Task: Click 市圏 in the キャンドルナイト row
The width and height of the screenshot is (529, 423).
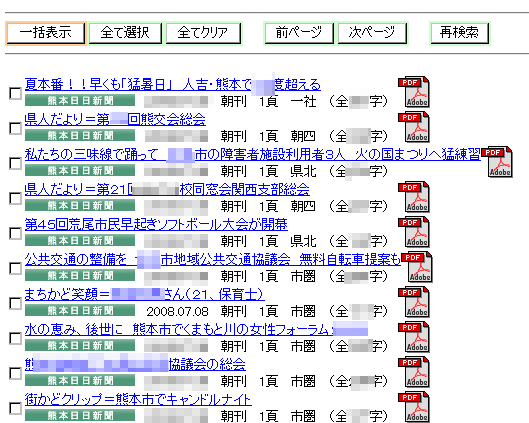Action: 304,416
